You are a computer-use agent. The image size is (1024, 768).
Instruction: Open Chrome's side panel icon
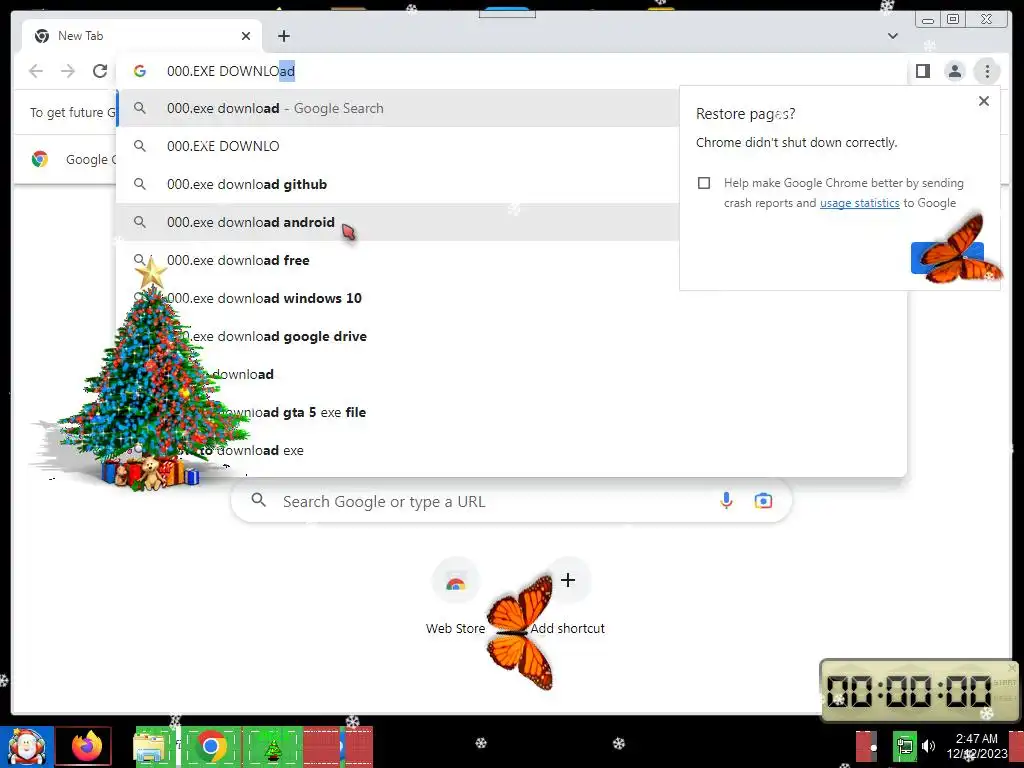coord(923,71)
